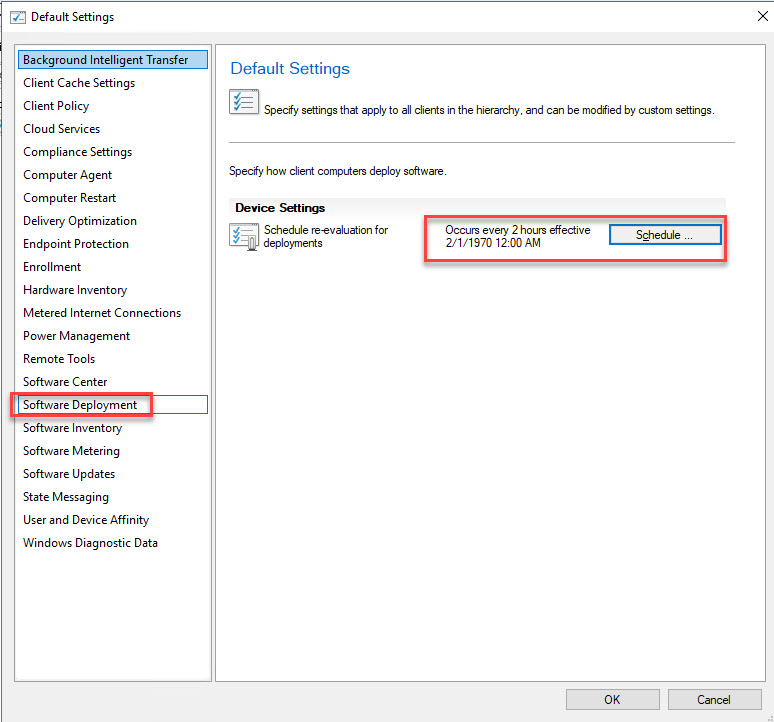This screenshot has height=722, width=774.
Task: Cancel the Default Settings dialog
Action: (x=713, y=699)
